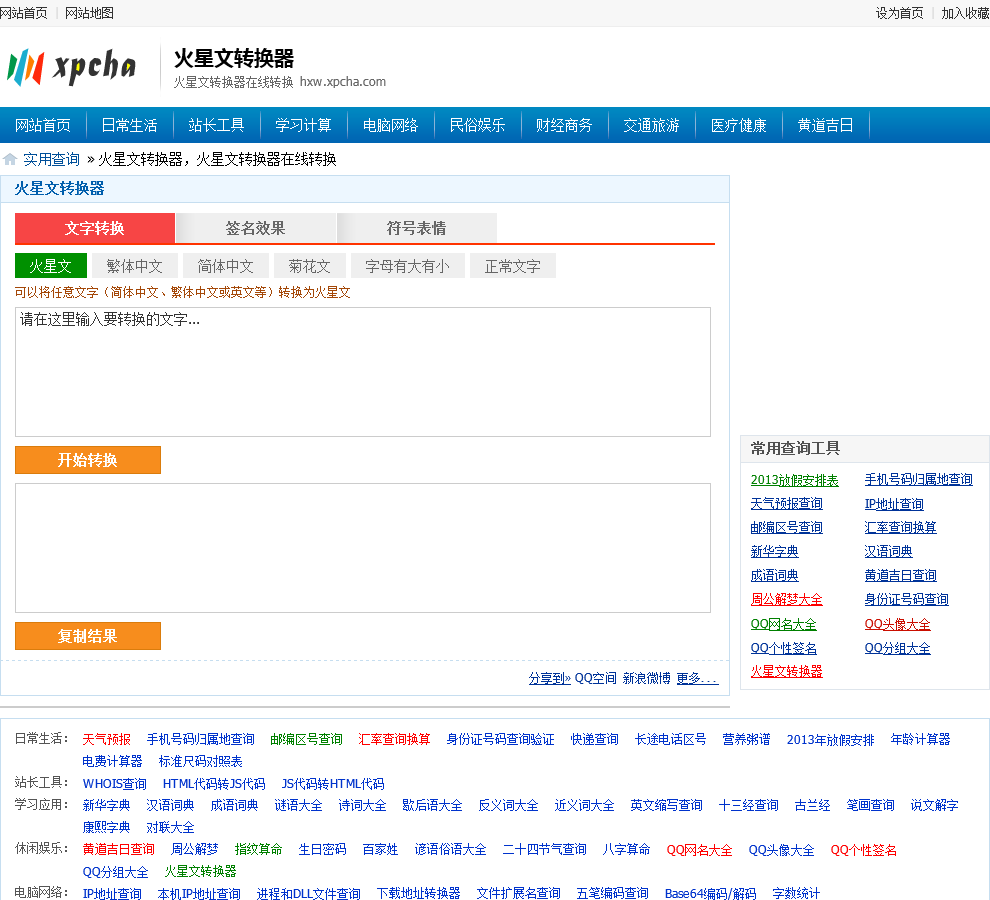
Task: Open the 符号表情 tab
Action: coord(416,228)
